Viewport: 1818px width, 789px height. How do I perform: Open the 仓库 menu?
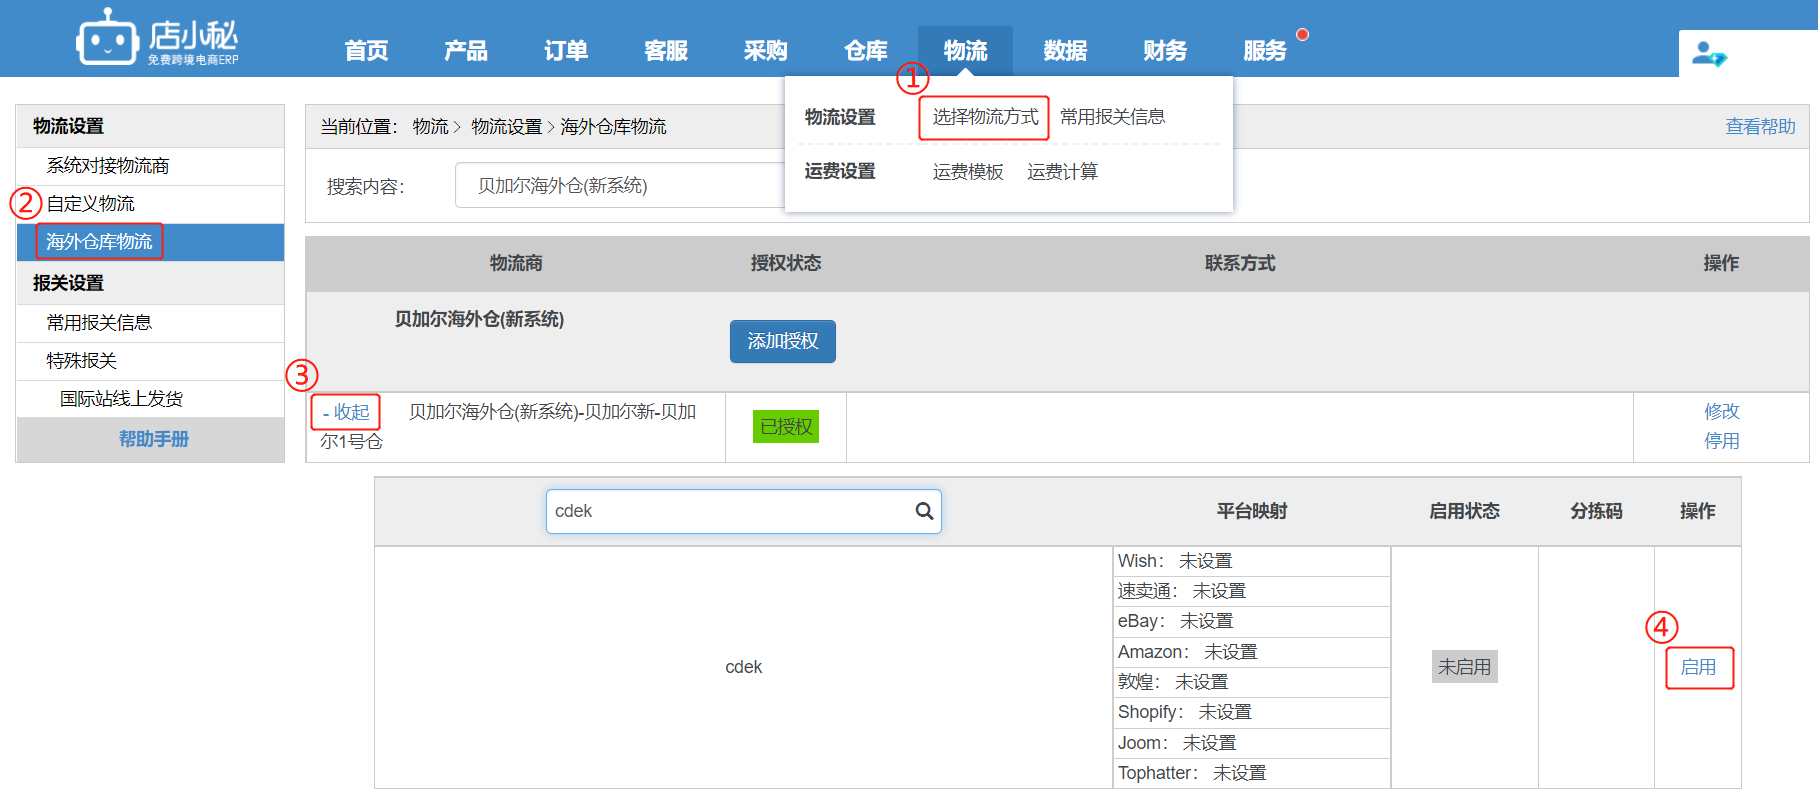click(866, 51)
